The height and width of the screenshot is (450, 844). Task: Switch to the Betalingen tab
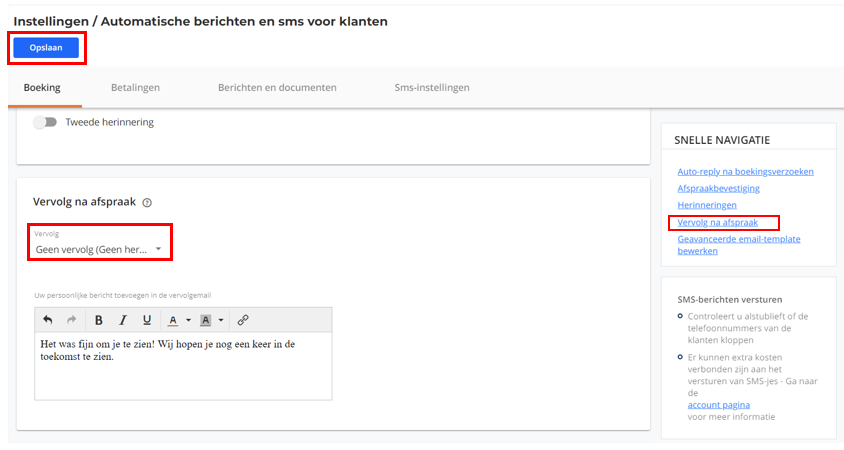pyautogui.click(x=135, y=87)
